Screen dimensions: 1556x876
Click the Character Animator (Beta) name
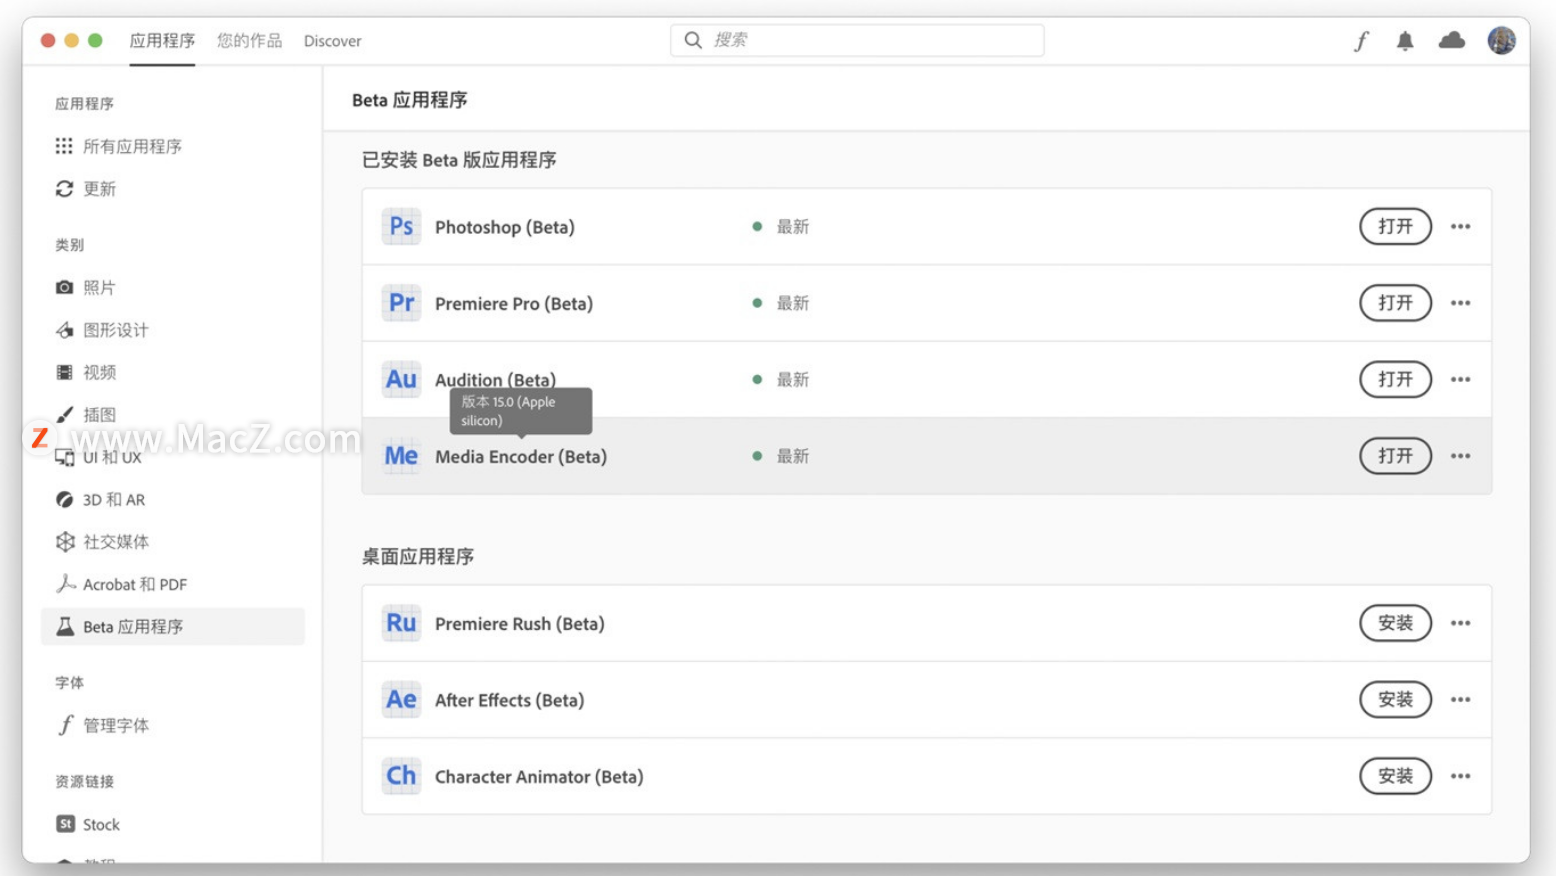pos(539,777)
